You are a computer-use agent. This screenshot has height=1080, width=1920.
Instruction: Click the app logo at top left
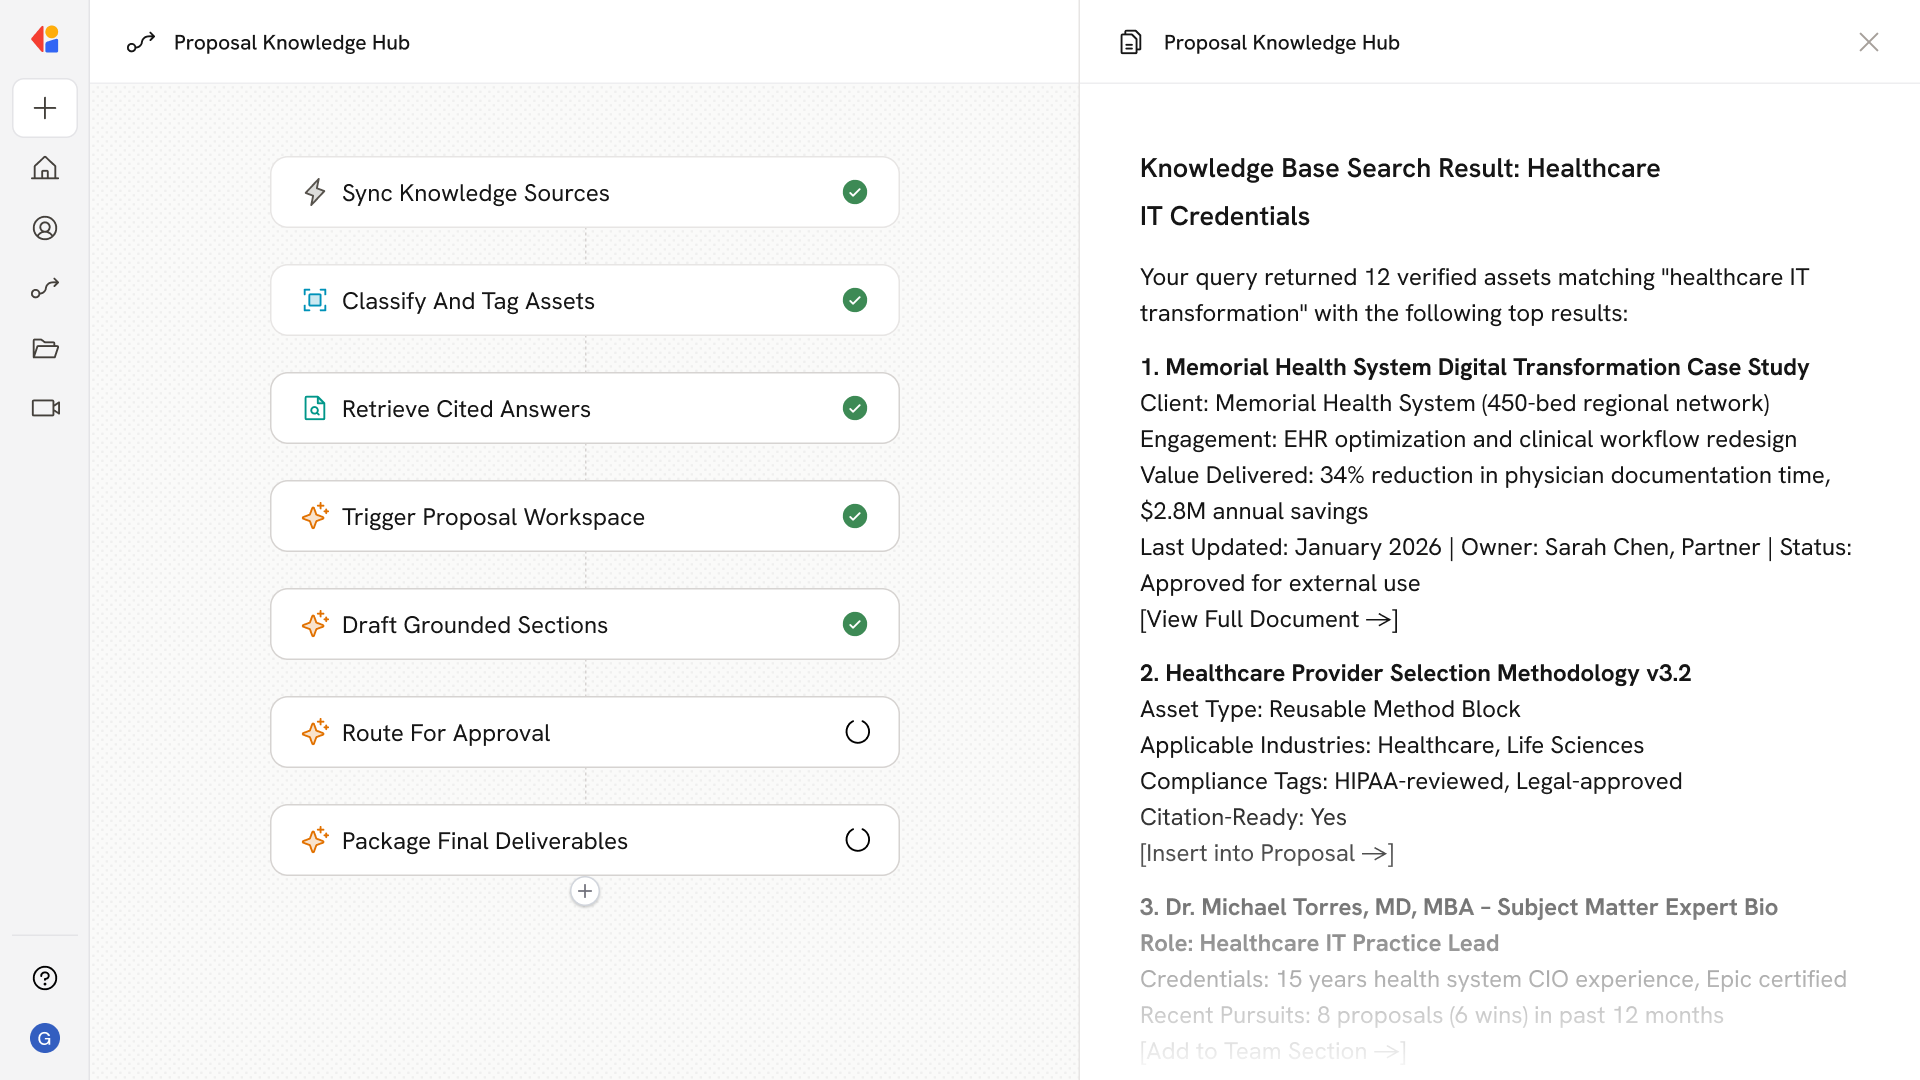(x=45, y=40)
